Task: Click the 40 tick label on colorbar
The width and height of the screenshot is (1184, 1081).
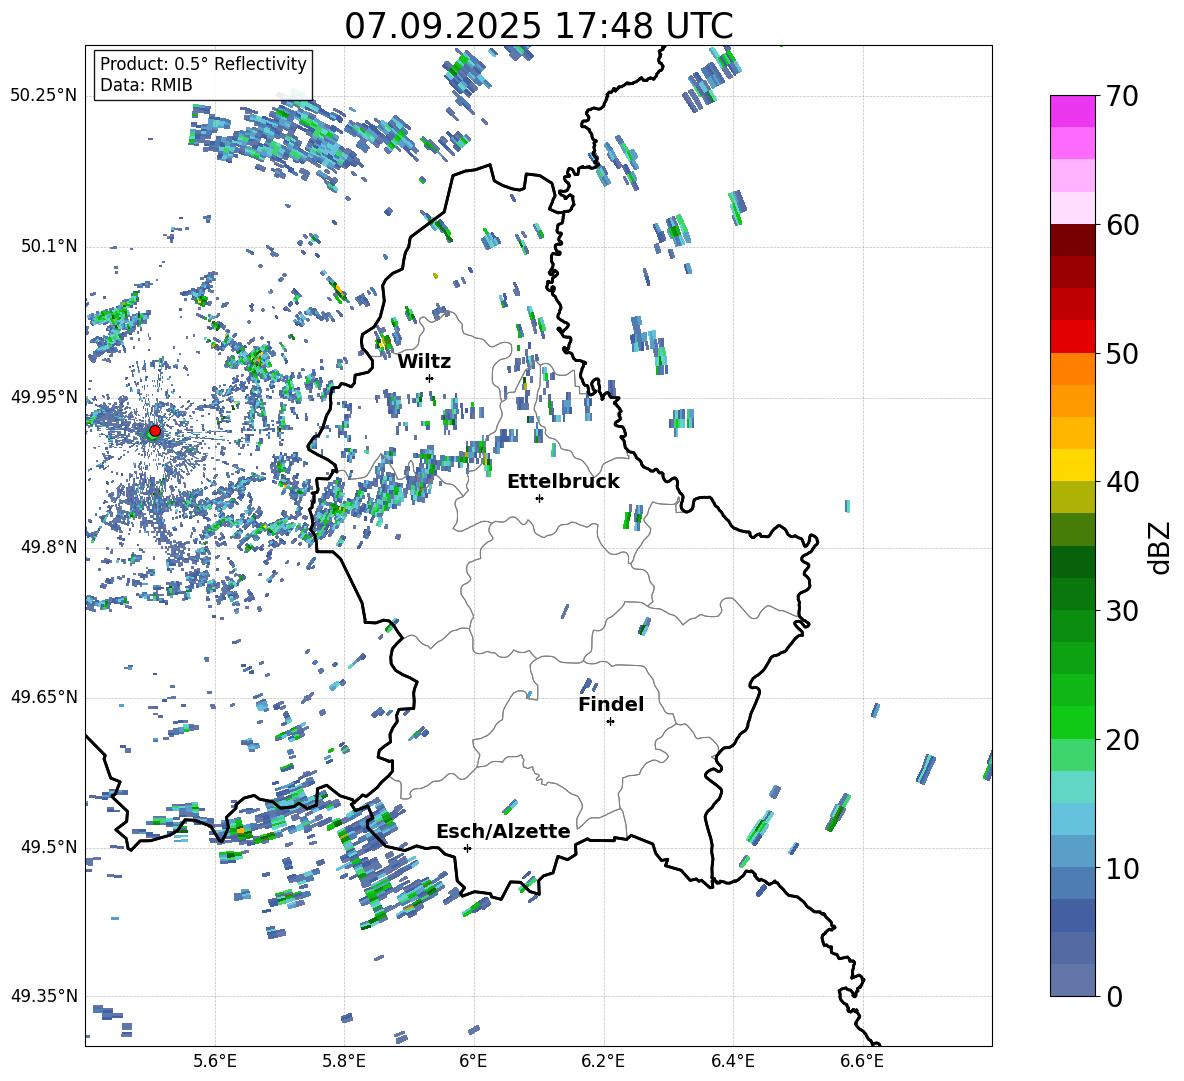Action: [1122, 482]
